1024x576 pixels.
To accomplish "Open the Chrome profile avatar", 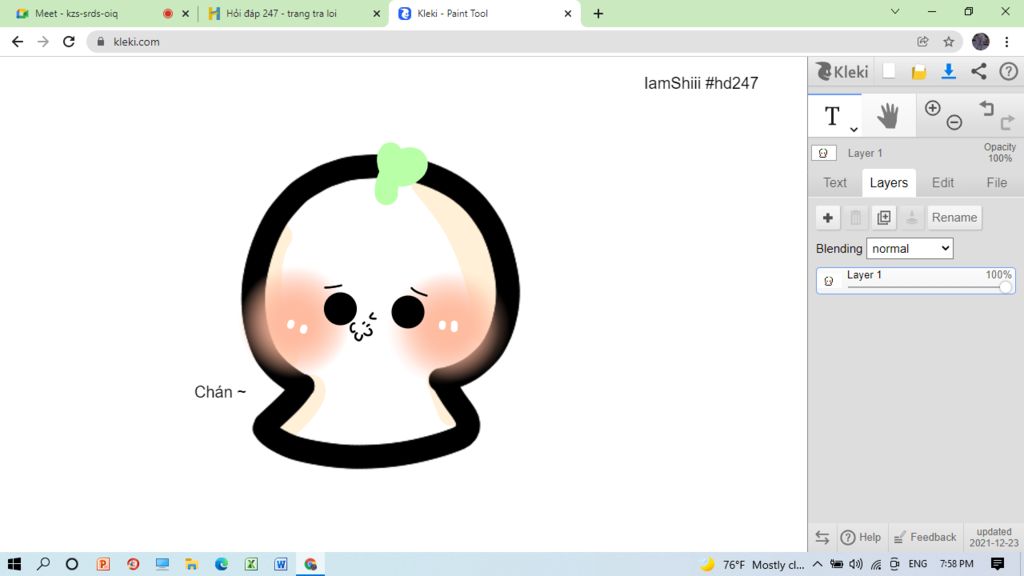I will (x=980, y=41).
